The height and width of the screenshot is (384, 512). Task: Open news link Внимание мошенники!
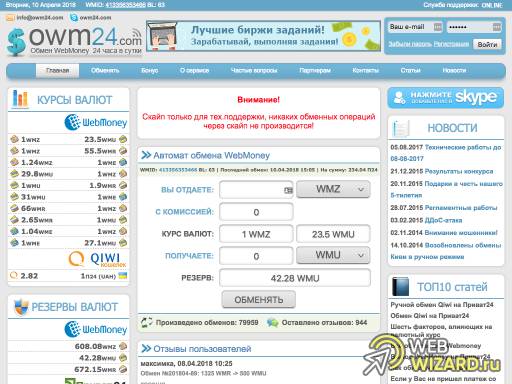click(x=461, y=233)
